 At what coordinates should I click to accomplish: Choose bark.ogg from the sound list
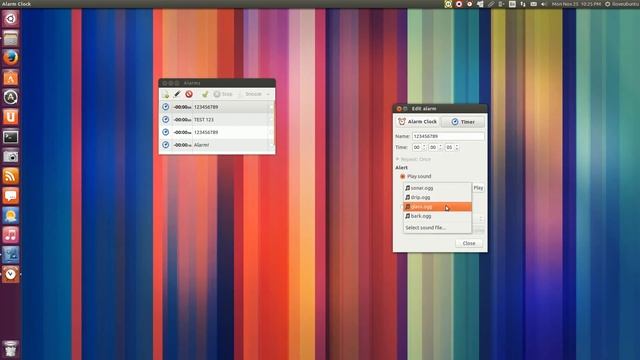click(437, 216)
